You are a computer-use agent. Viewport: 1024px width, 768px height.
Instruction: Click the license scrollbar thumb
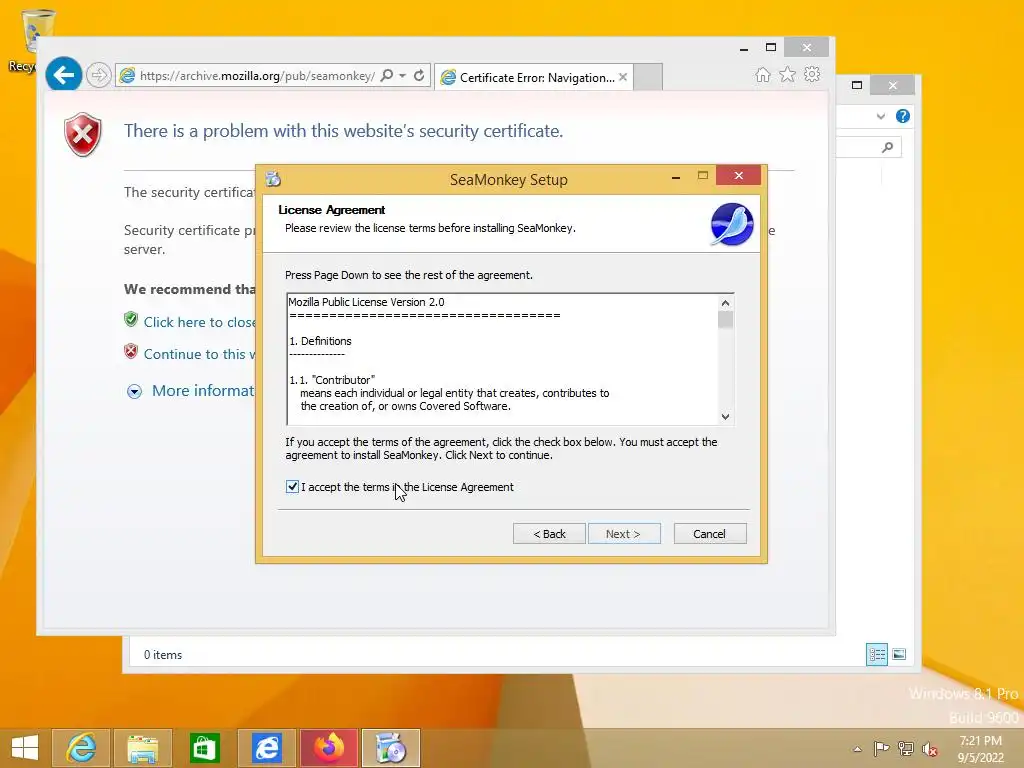pyautogui.click(x=725, y=319)
